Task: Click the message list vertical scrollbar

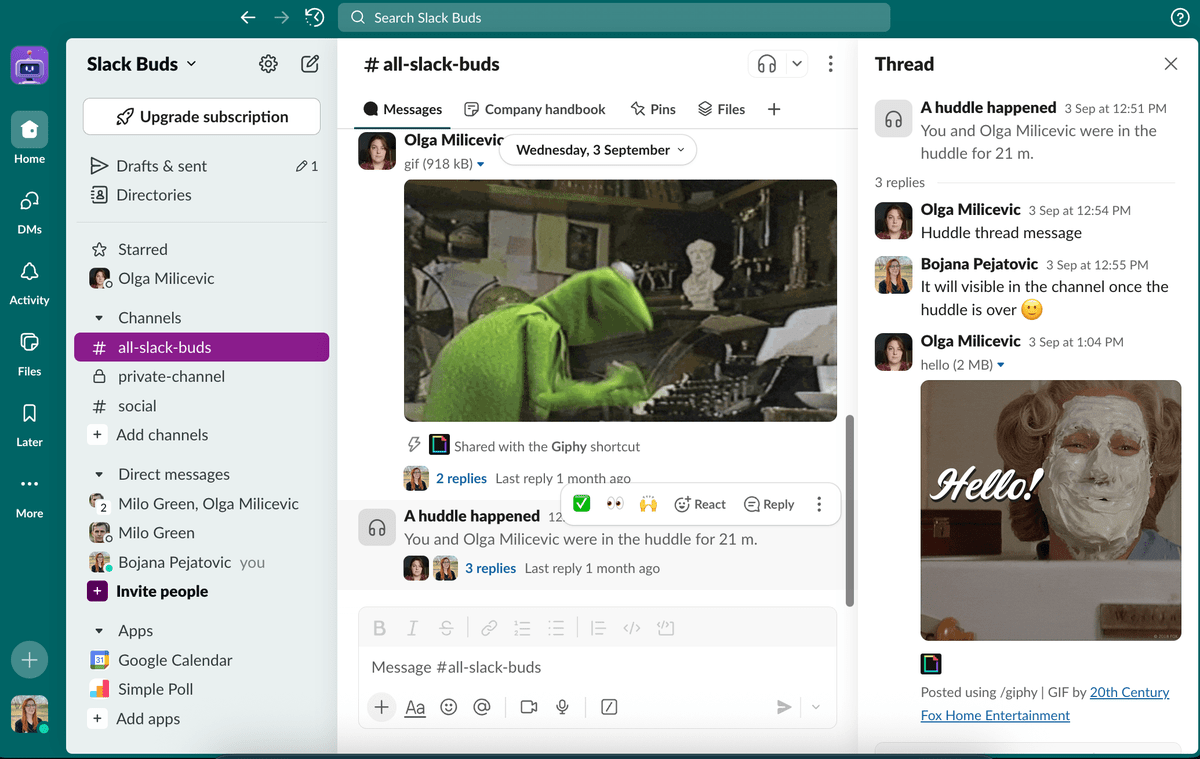Action: click(x=850, y=510)
